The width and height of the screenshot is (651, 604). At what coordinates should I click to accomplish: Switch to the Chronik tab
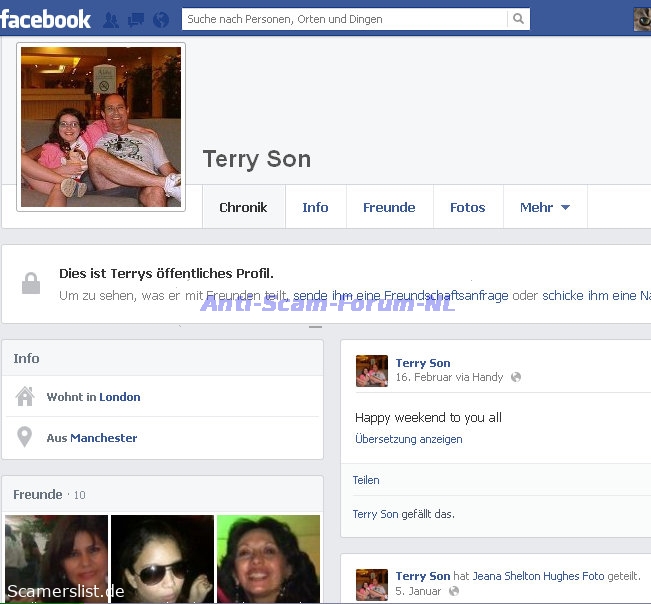pos(243,208)
